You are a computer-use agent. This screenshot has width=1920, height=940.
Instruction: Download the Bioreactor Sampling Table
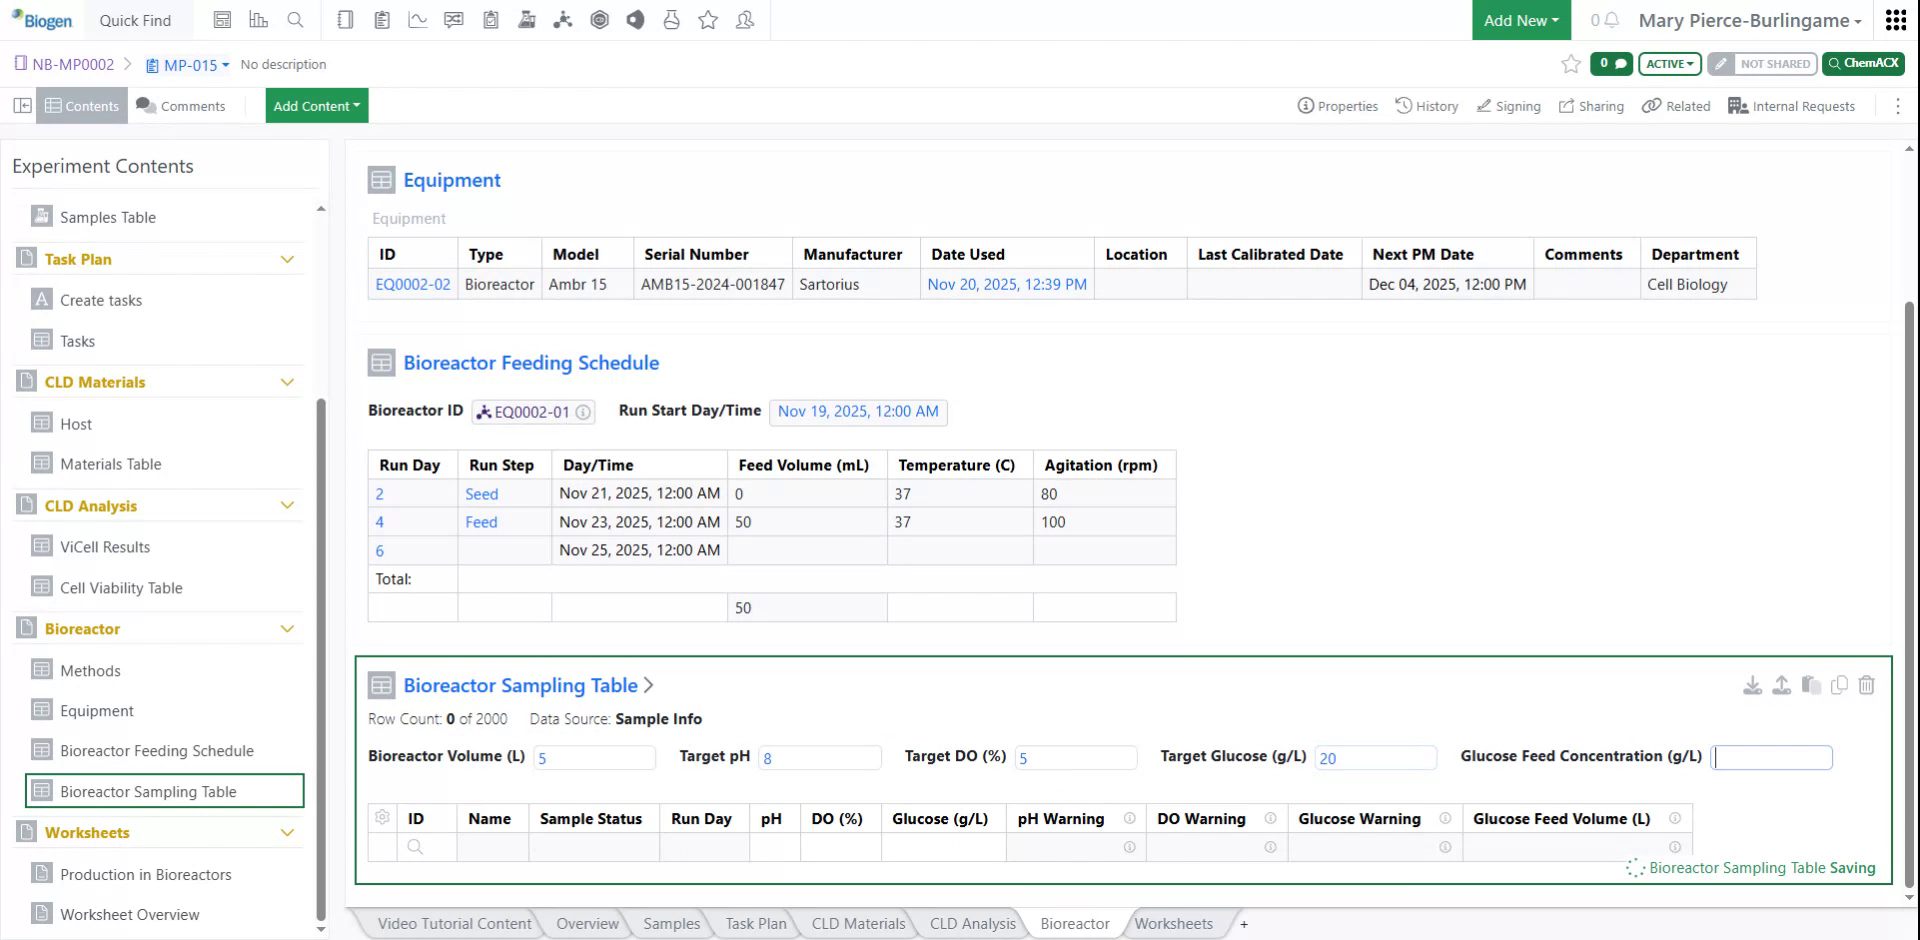click(1752, 685)
